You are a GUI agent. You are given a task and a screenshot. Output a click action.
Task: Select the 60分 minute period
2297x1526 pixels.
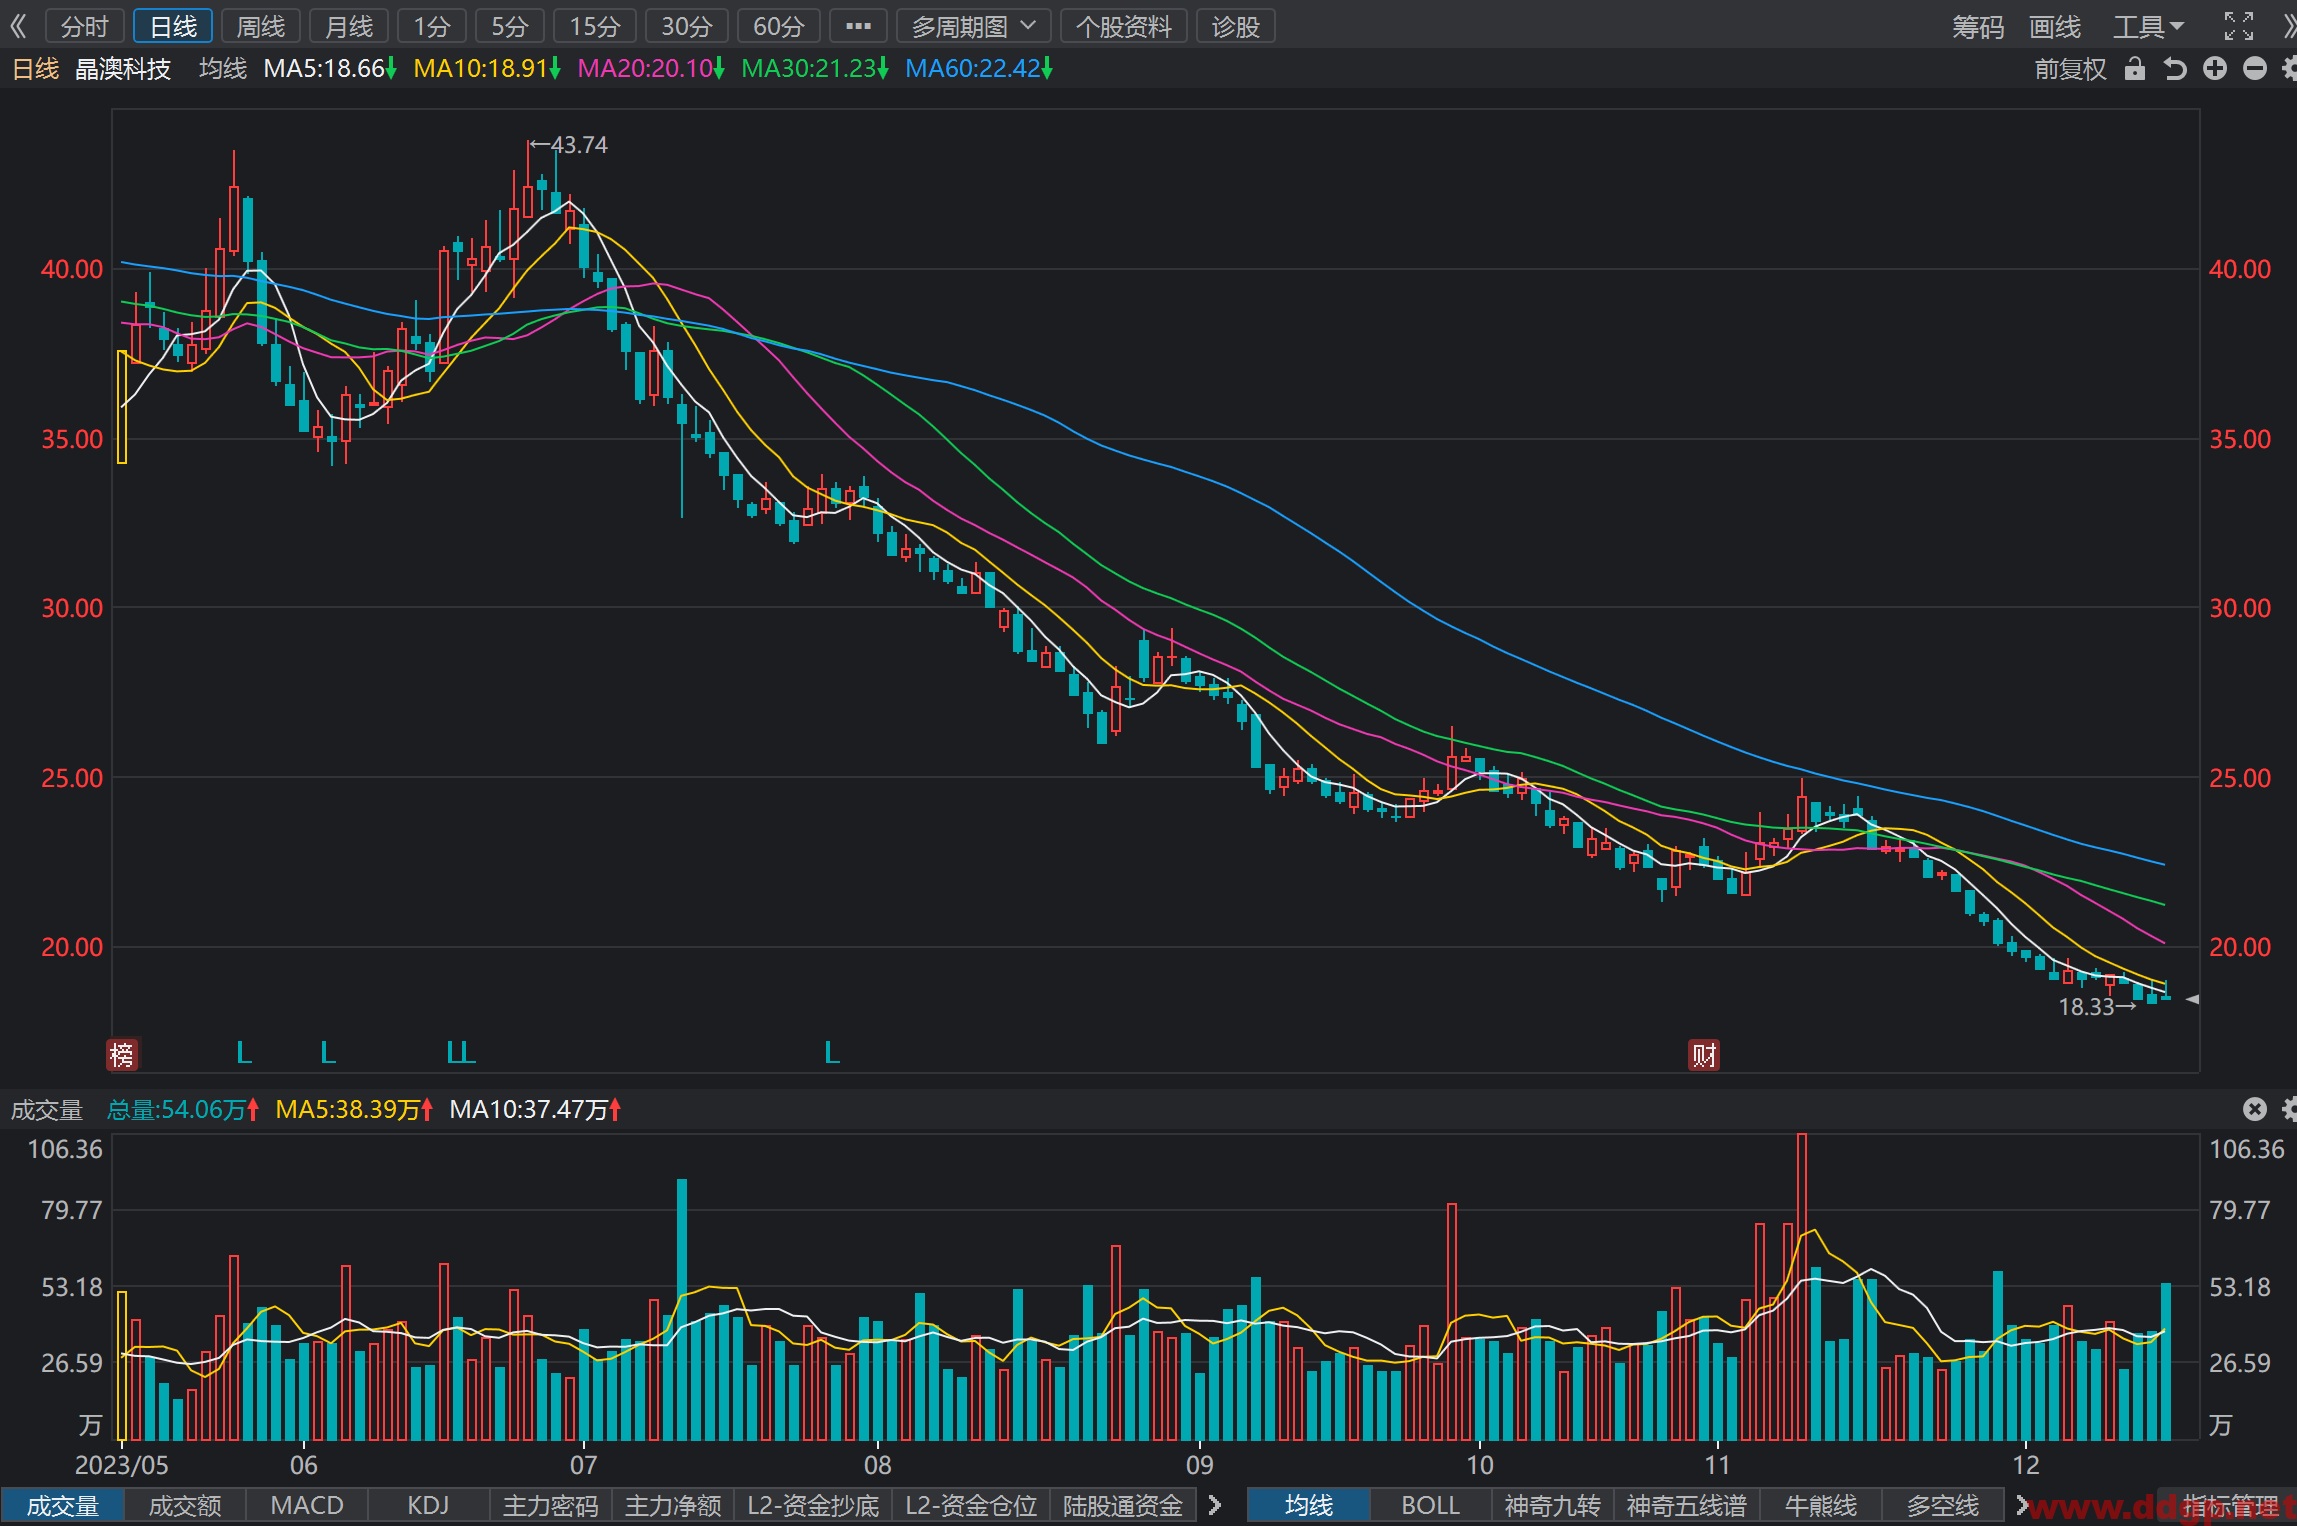tap(778, 26)
